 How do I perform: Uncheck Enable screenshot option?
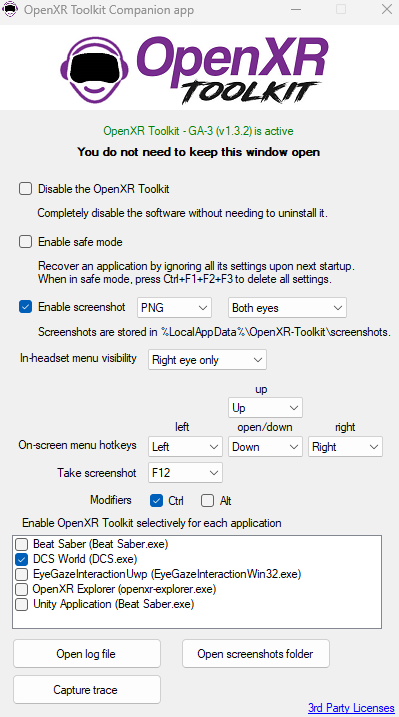pos(25,307)
